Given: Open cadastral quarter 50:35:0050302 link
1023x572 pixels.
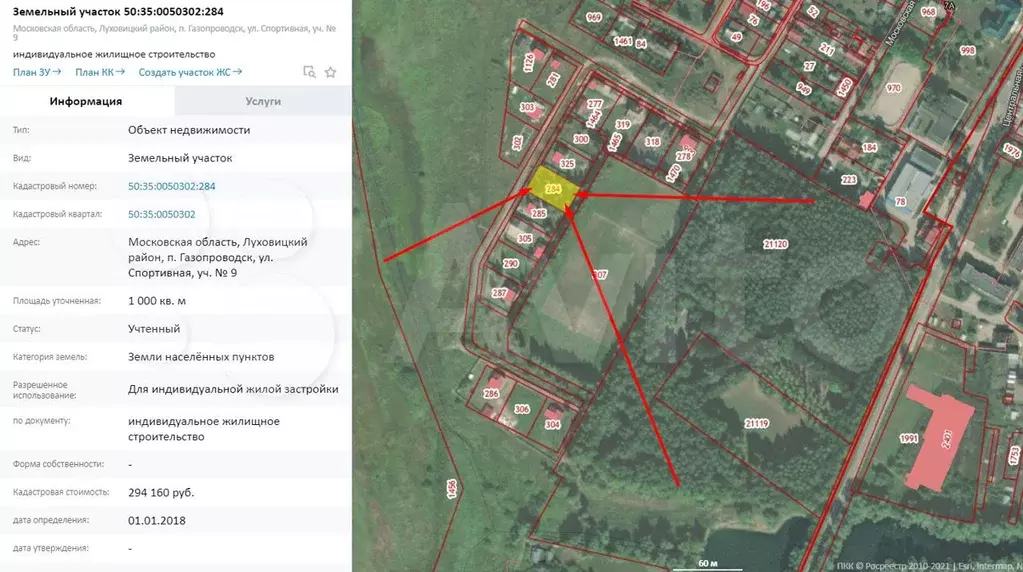Looking at the screenshot, I should (x=162, y=214).
